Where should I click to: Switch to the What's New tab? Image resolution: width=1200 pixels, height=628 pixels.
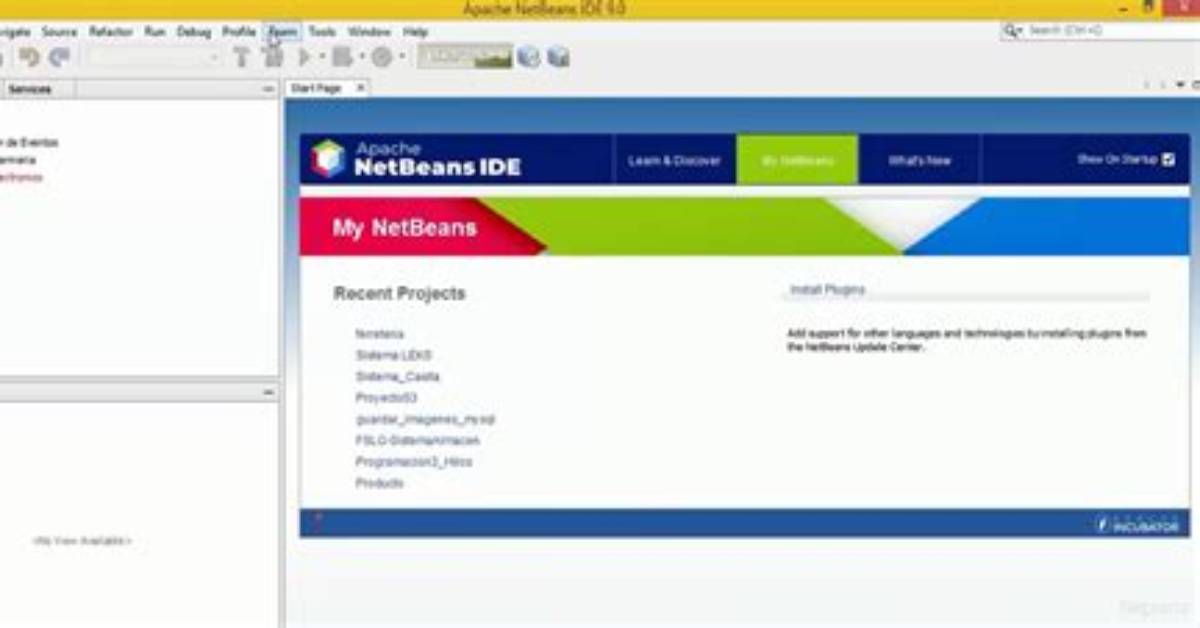point(919,160)
